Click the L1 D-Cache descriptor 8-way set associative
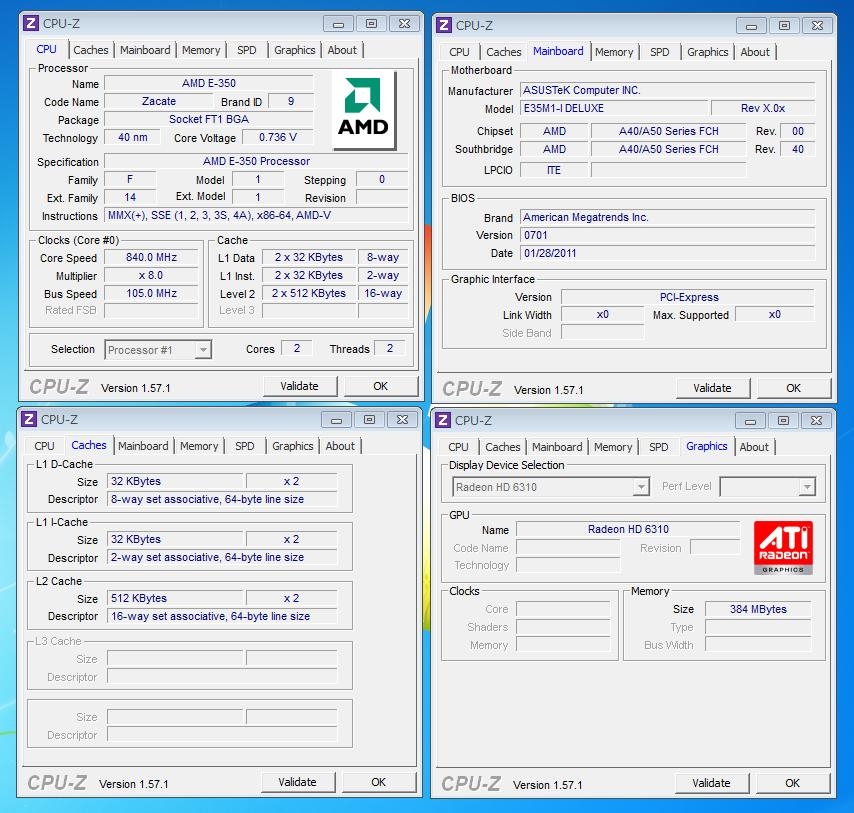 [222, 499]
